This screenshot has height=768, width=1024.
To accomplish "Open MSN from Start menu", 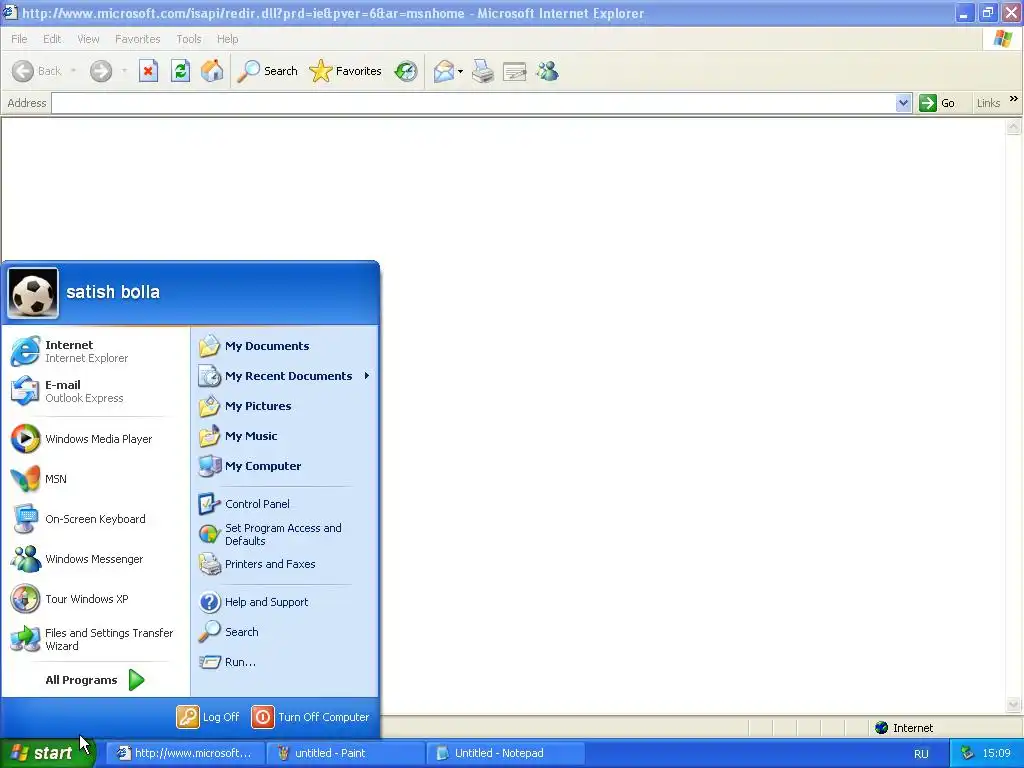I will [x=95, y=479].
